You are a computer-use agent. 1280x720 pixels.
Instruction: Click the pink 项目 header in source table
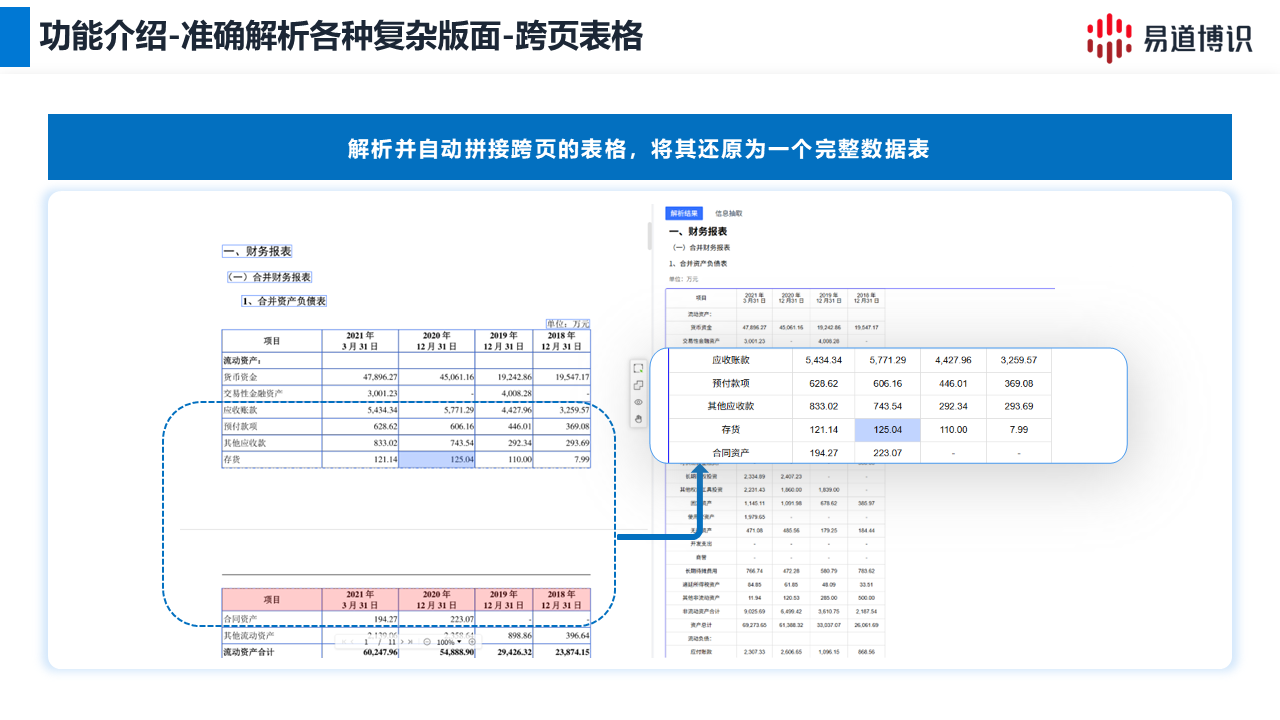coord(272,599)
